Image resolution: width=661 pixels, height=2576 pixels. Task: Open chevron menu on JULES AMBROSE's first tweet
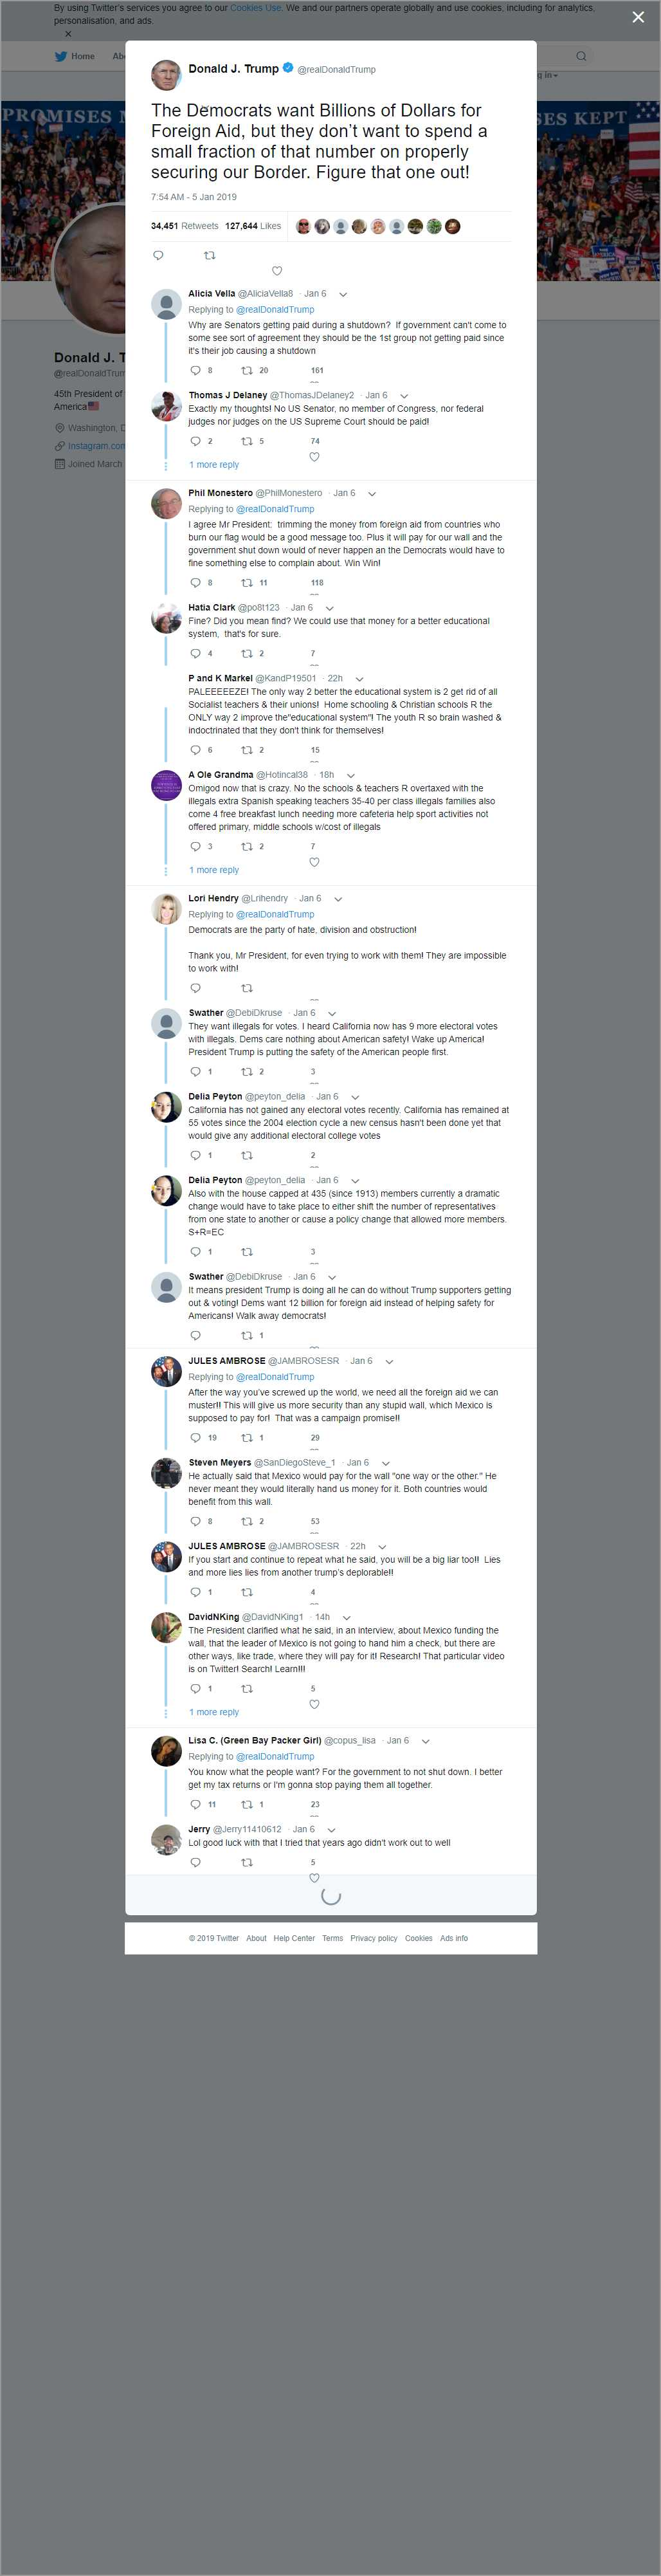point(389,1361)
